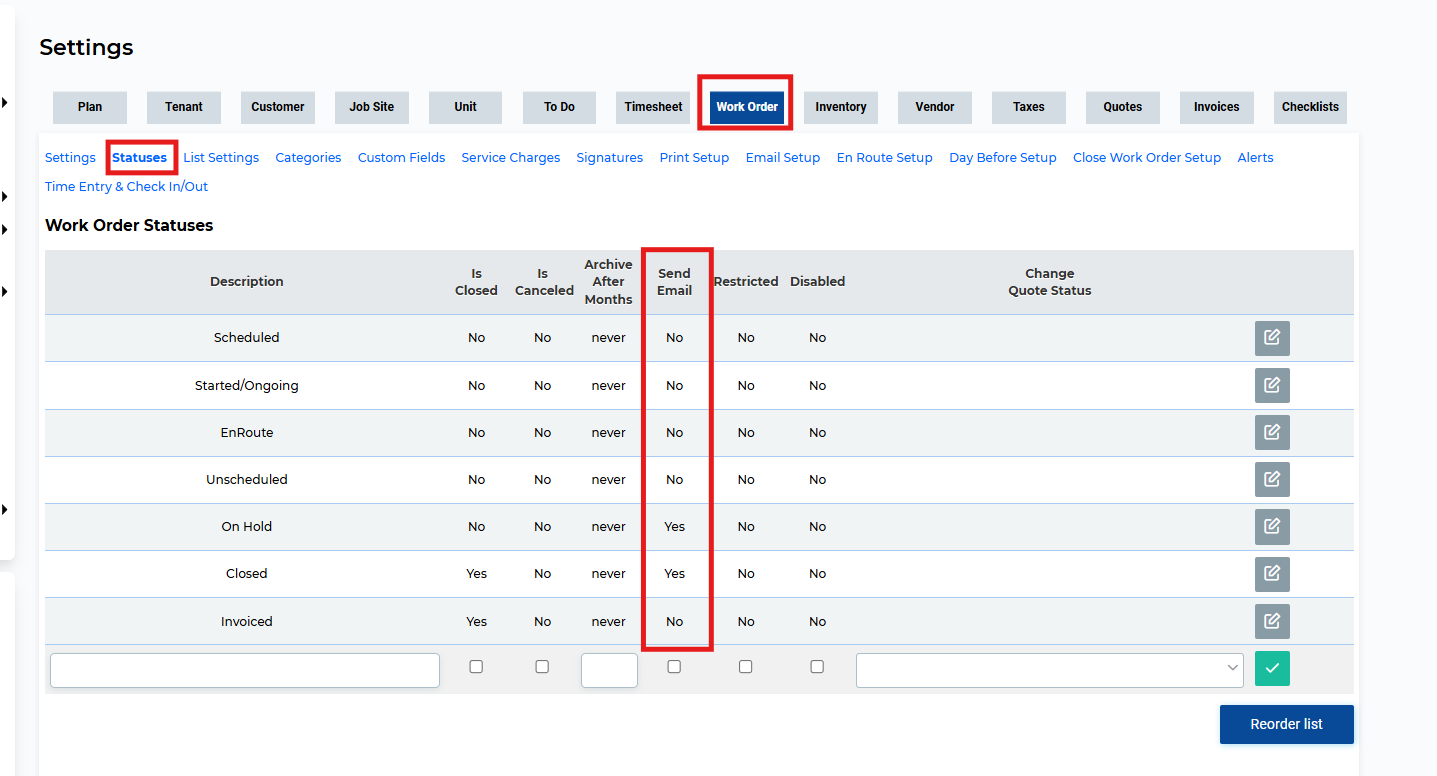Click the Invoiced description cell
The image size is (1437, 776).
[247, 621]
